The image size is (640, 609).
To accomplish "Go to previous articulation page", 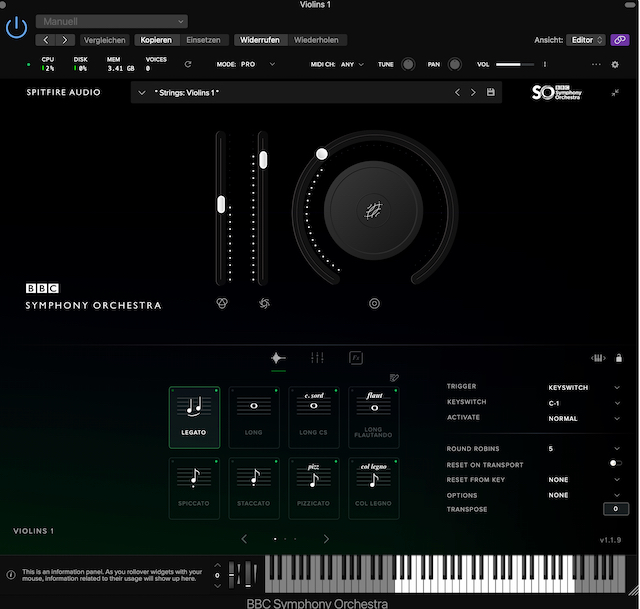I will pos(244,539).
